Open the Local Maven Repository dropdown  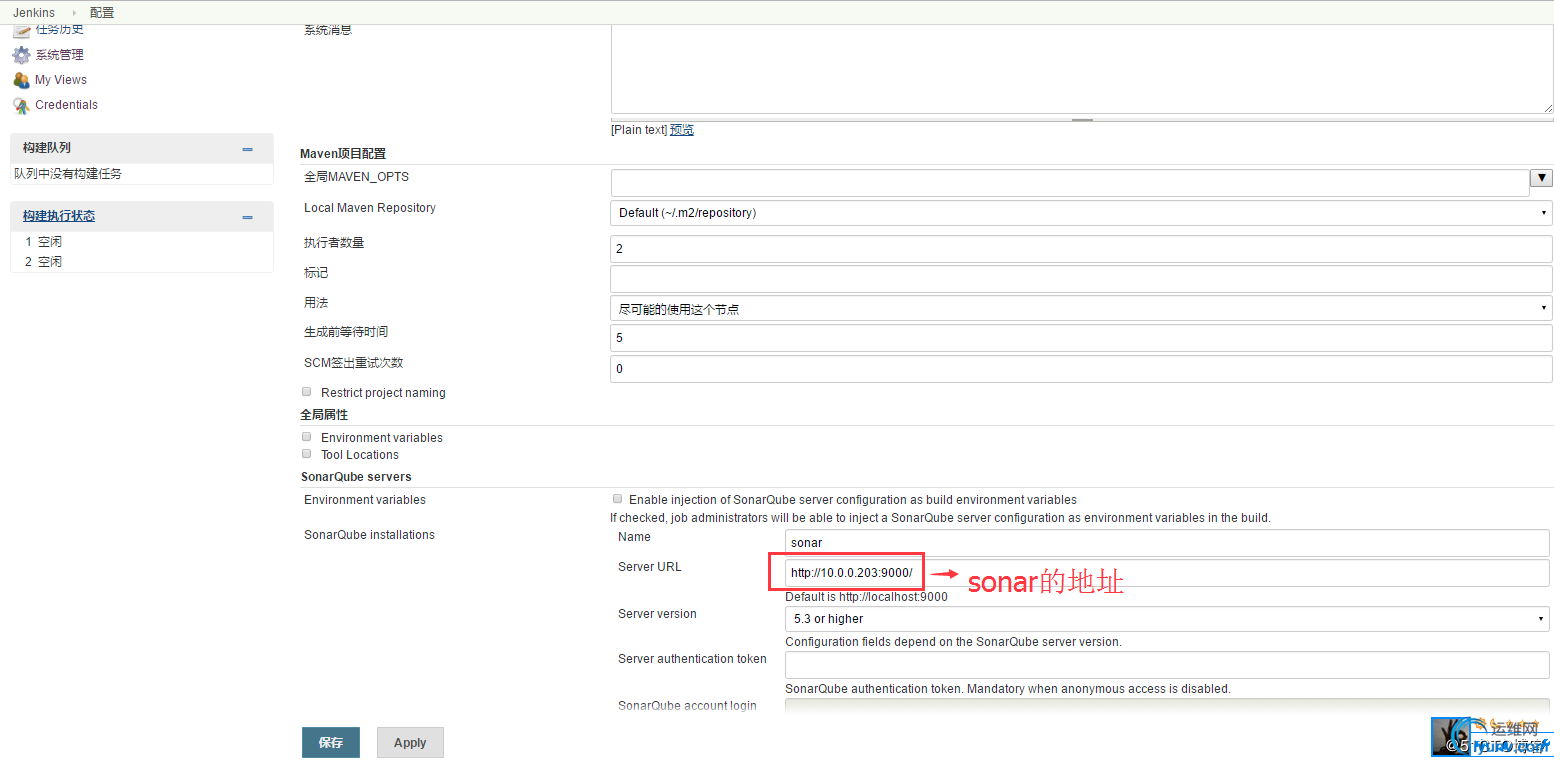point(1081,213)
